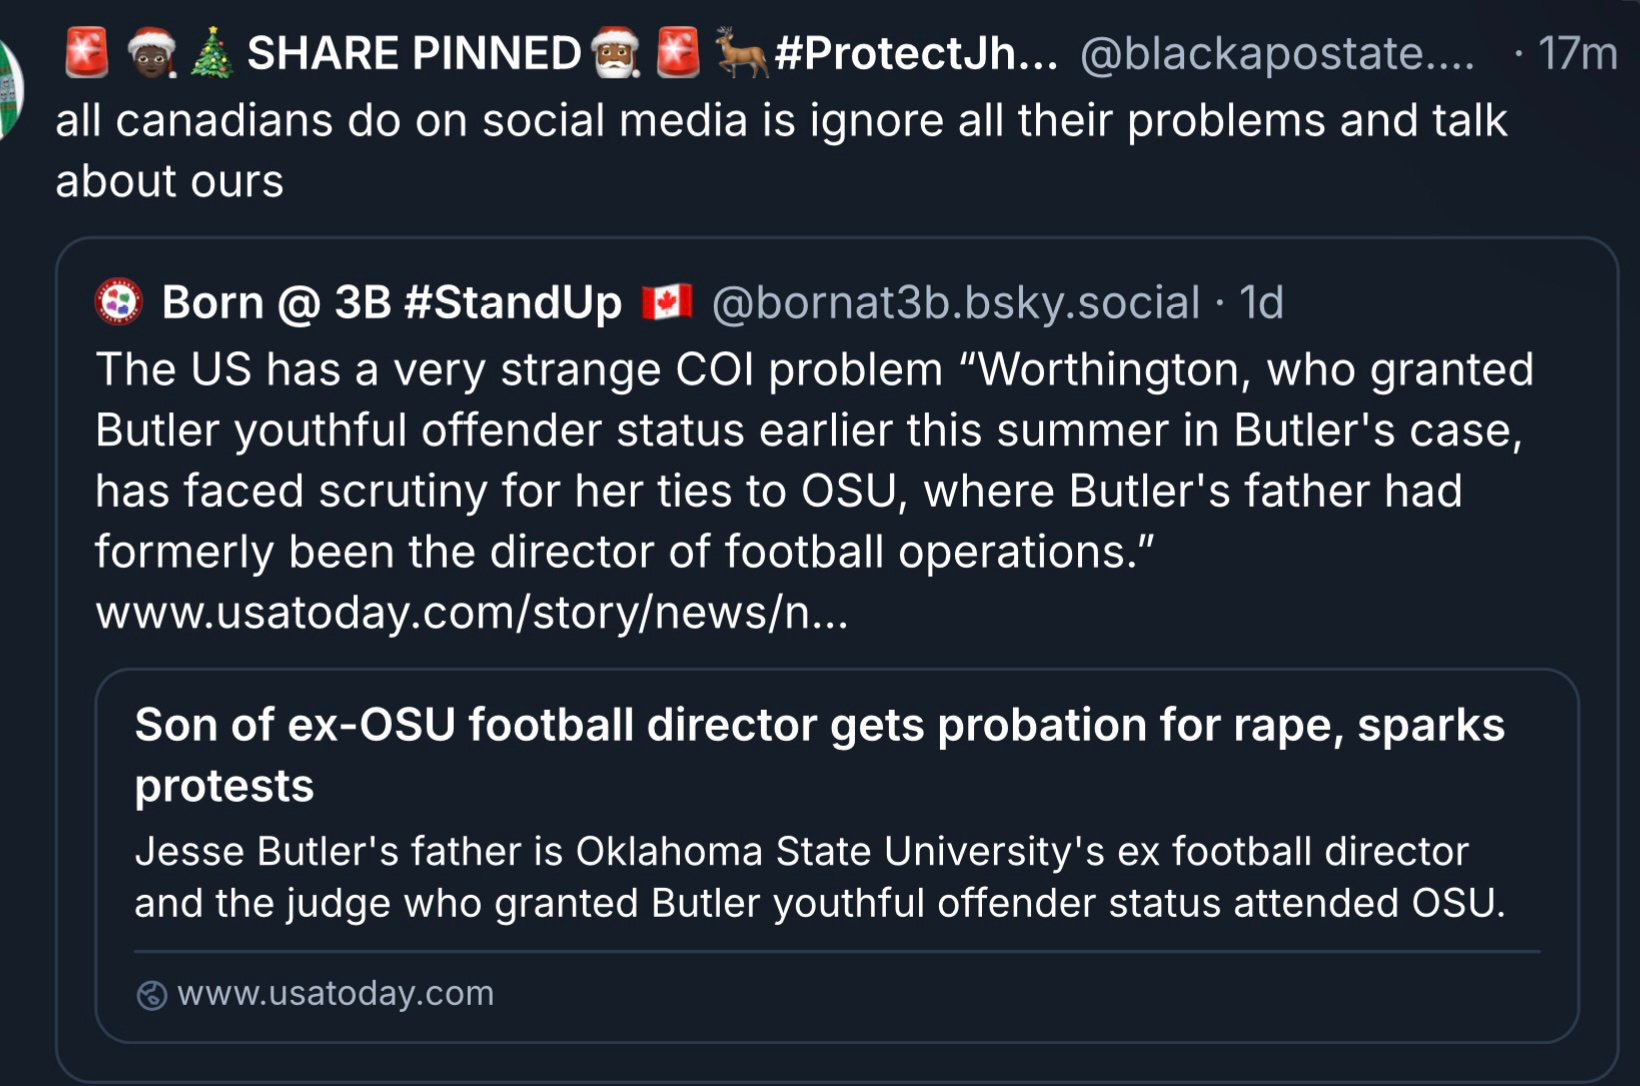Viewport: 1640px width, 1086px height.
Task: Click the Santa emoji before the Christmas tree
Action: click(152, 53)
